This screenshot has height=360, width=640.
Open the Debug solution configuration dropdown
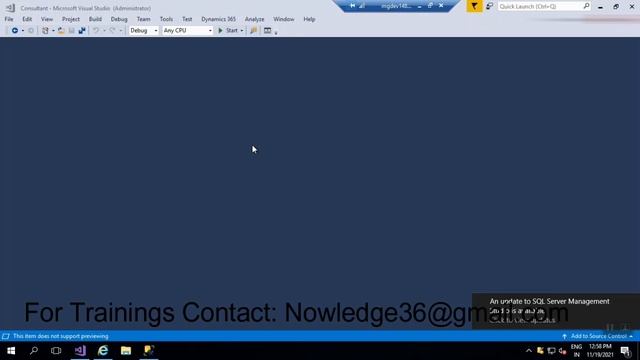tap(144, 31)
